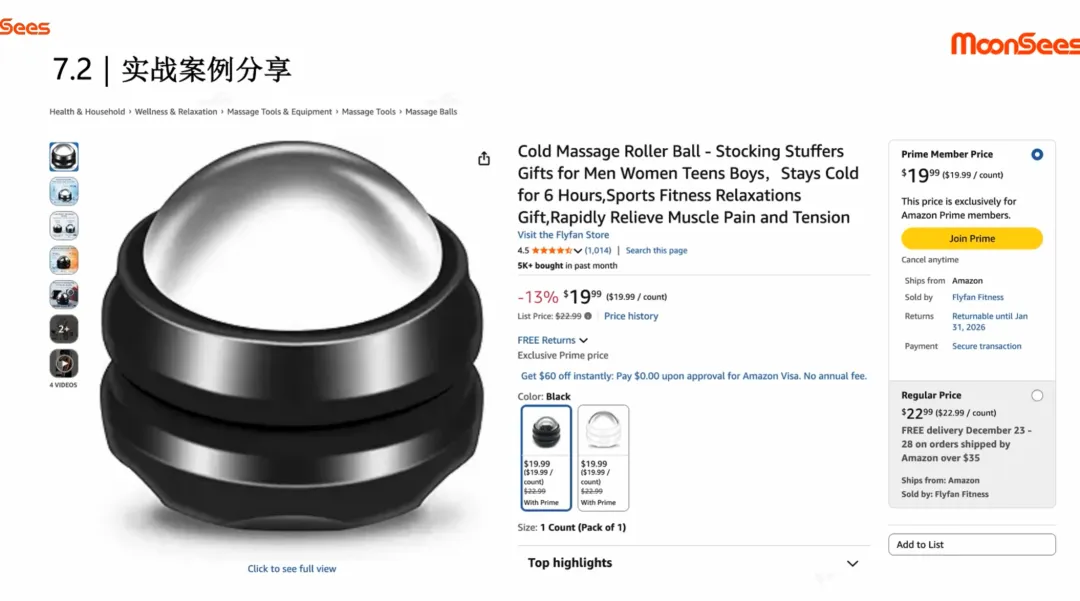Choose the white color variant swatch
The height and width of the screenshot is (601, 1080).
603,458
